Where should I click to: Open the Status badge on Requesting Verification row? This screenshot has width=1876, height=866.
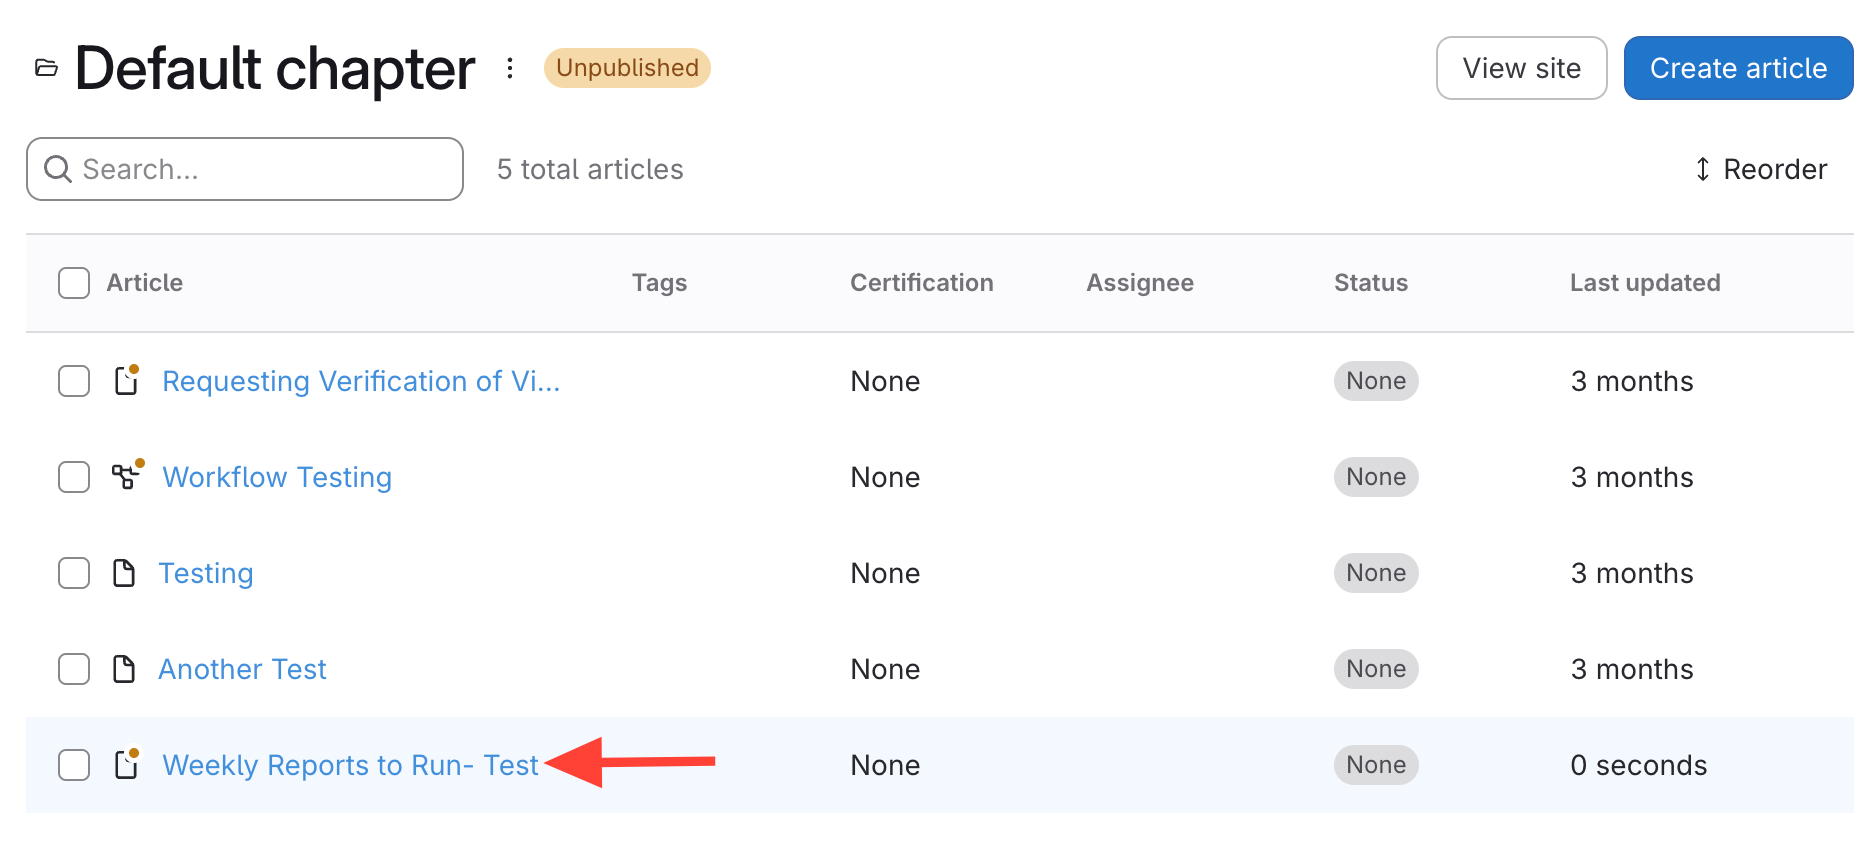pyautogui.click(x=1375, y=381)
